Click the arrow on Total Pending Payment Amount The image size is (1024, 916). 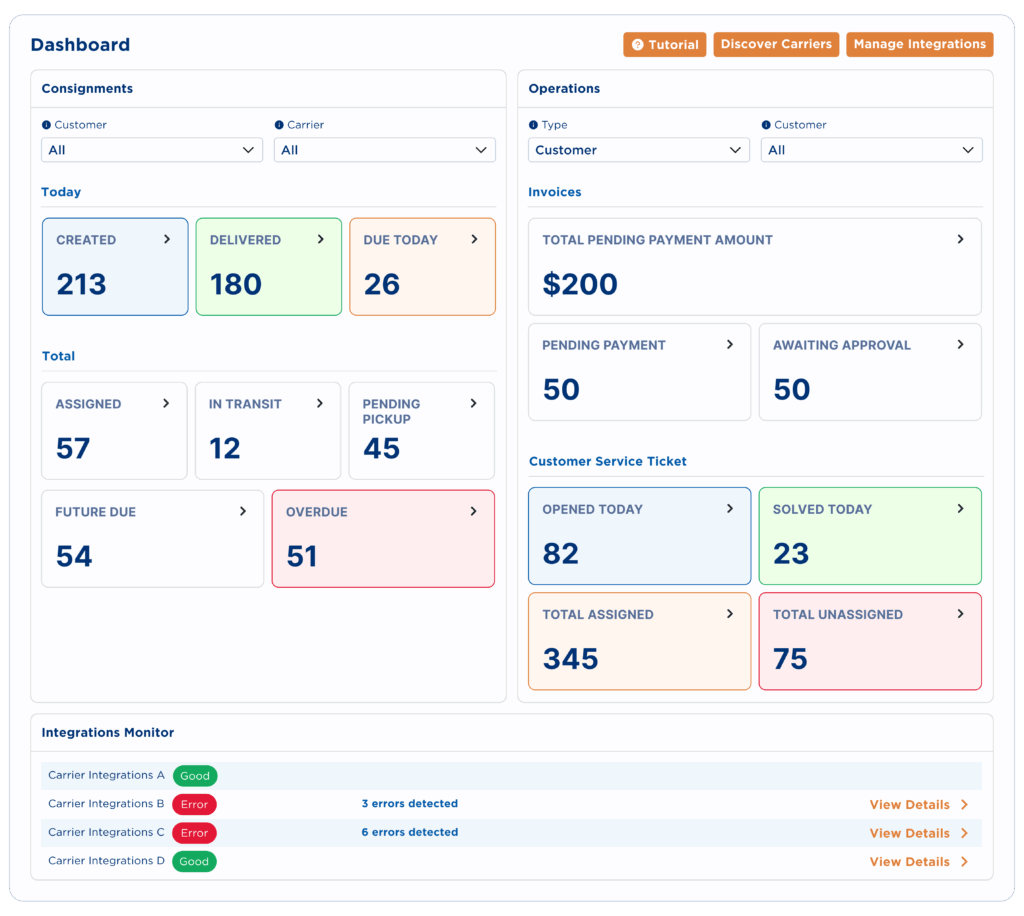(960, 240)
